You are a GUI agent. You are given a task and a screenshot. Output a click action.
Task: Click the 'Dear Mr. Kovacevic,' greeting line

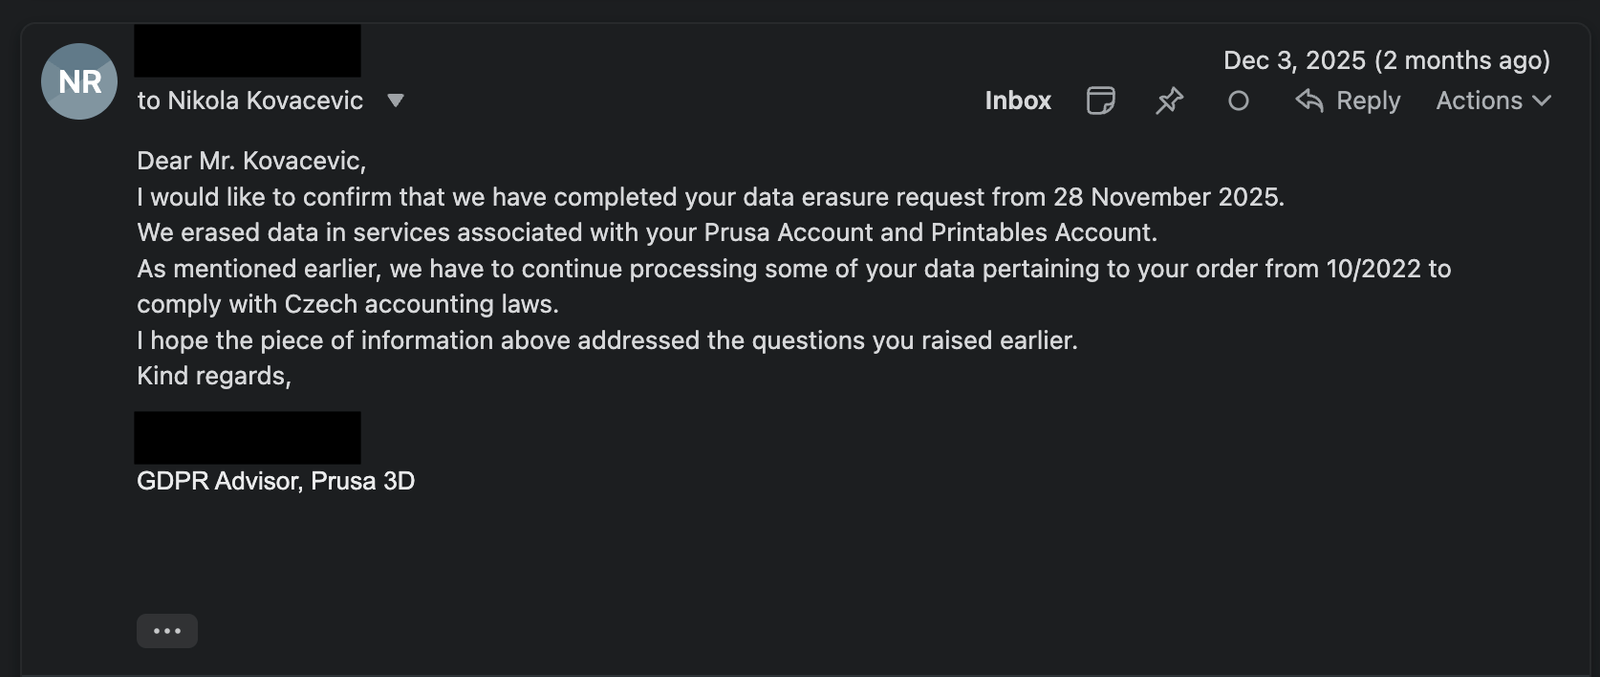click(251, 160)
